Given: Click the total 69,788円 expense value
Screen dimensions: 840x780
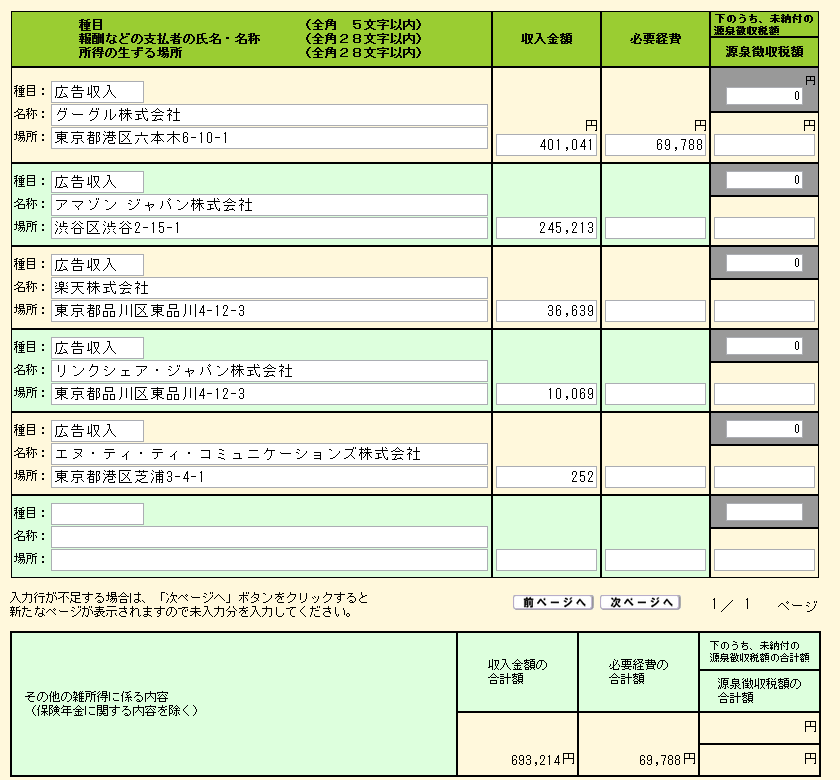Looking at the screenshot, I should (x=668, y=760).
